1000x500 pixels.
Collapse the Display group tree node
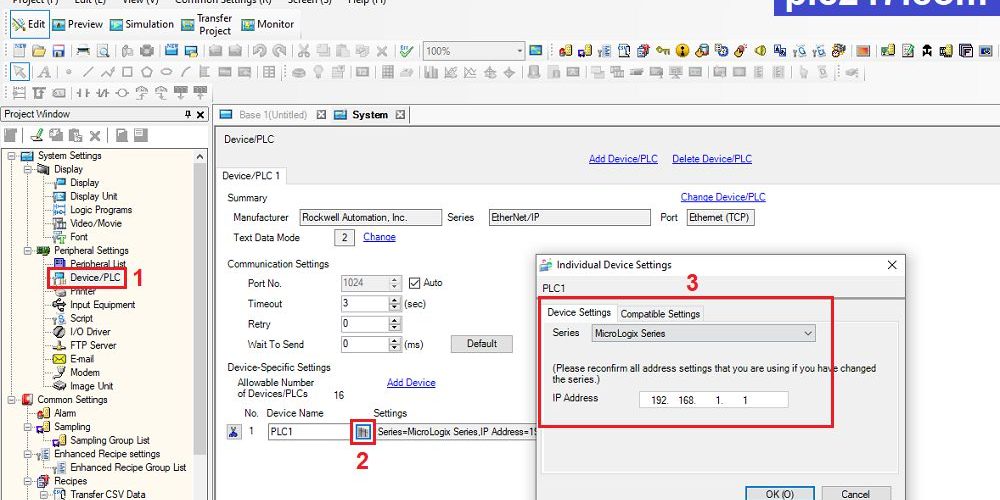click(27, 169)
